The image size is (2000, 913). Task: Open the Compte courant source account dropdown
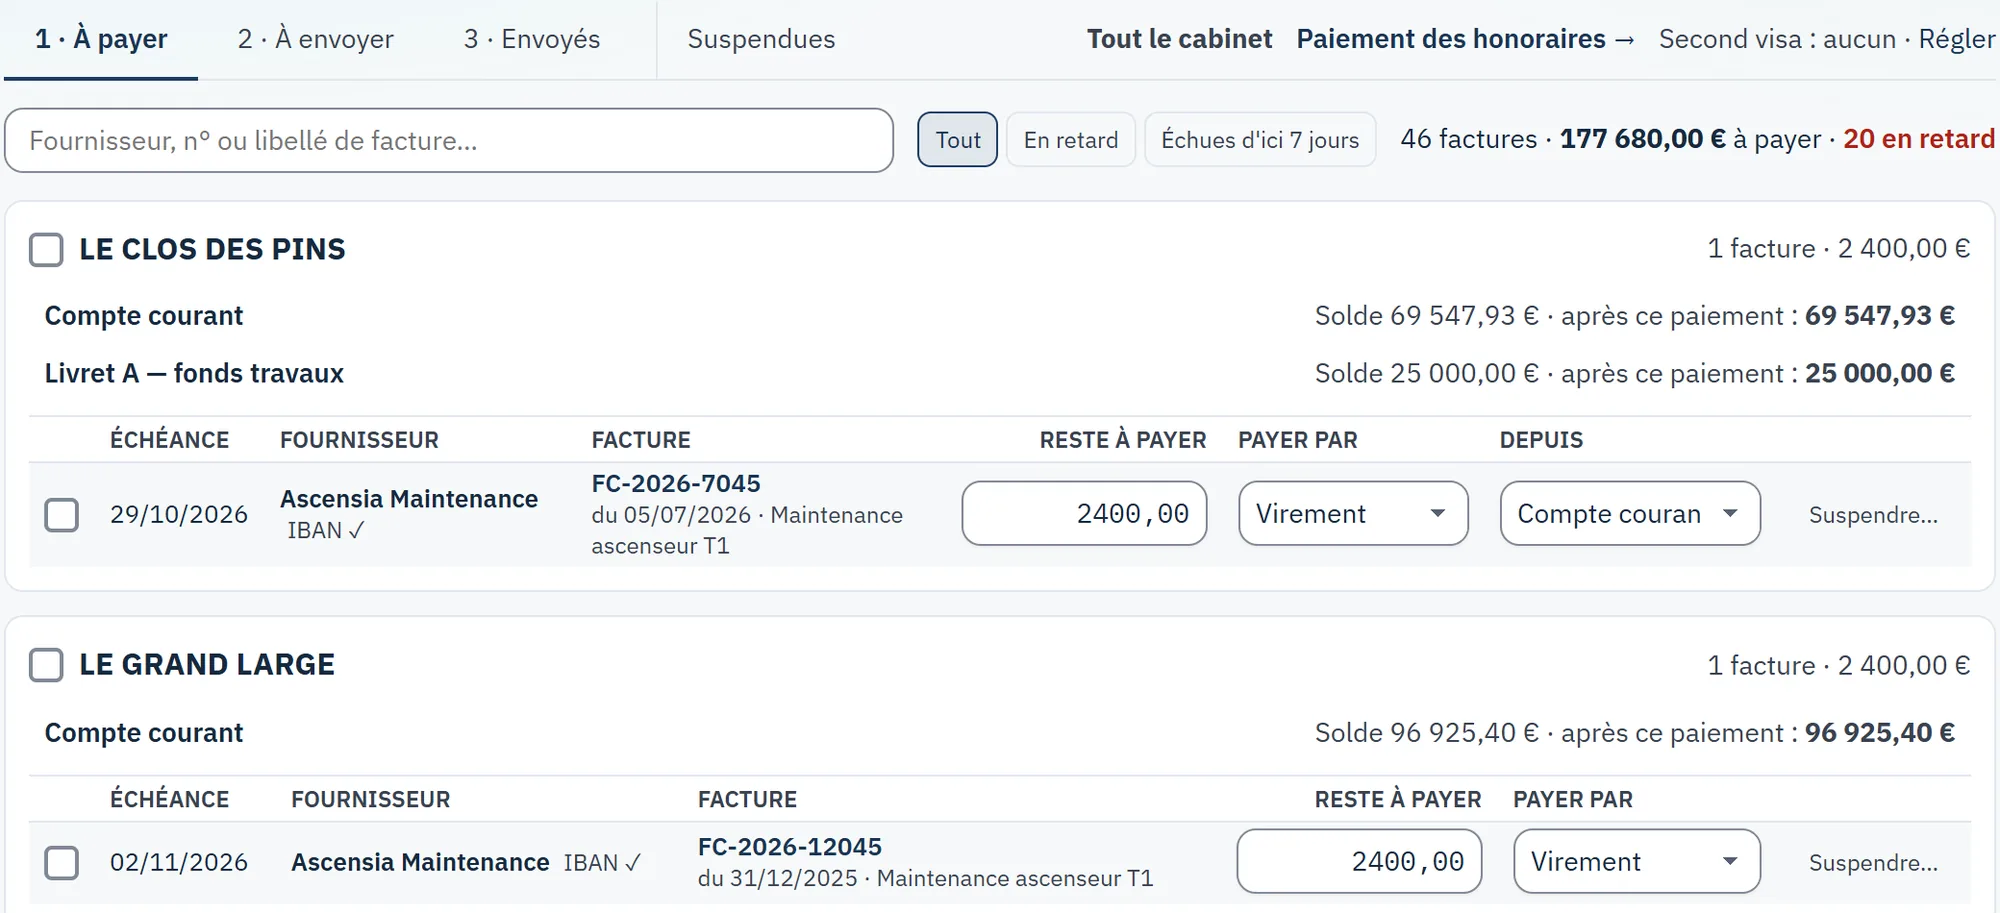1630,513
